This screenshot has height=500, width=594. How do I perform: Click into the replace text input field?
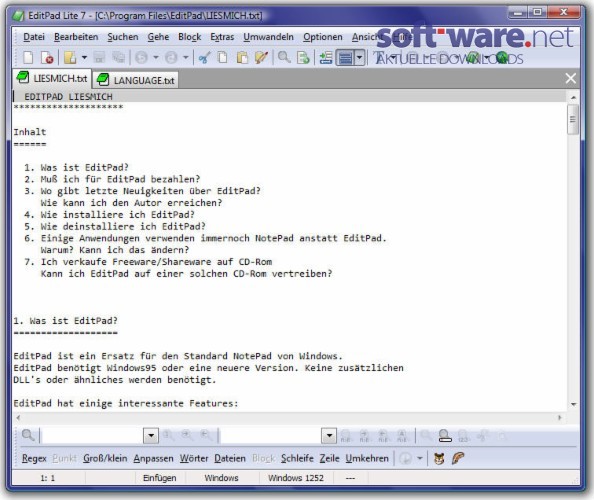pyautogui.click(x=270, y=436)
